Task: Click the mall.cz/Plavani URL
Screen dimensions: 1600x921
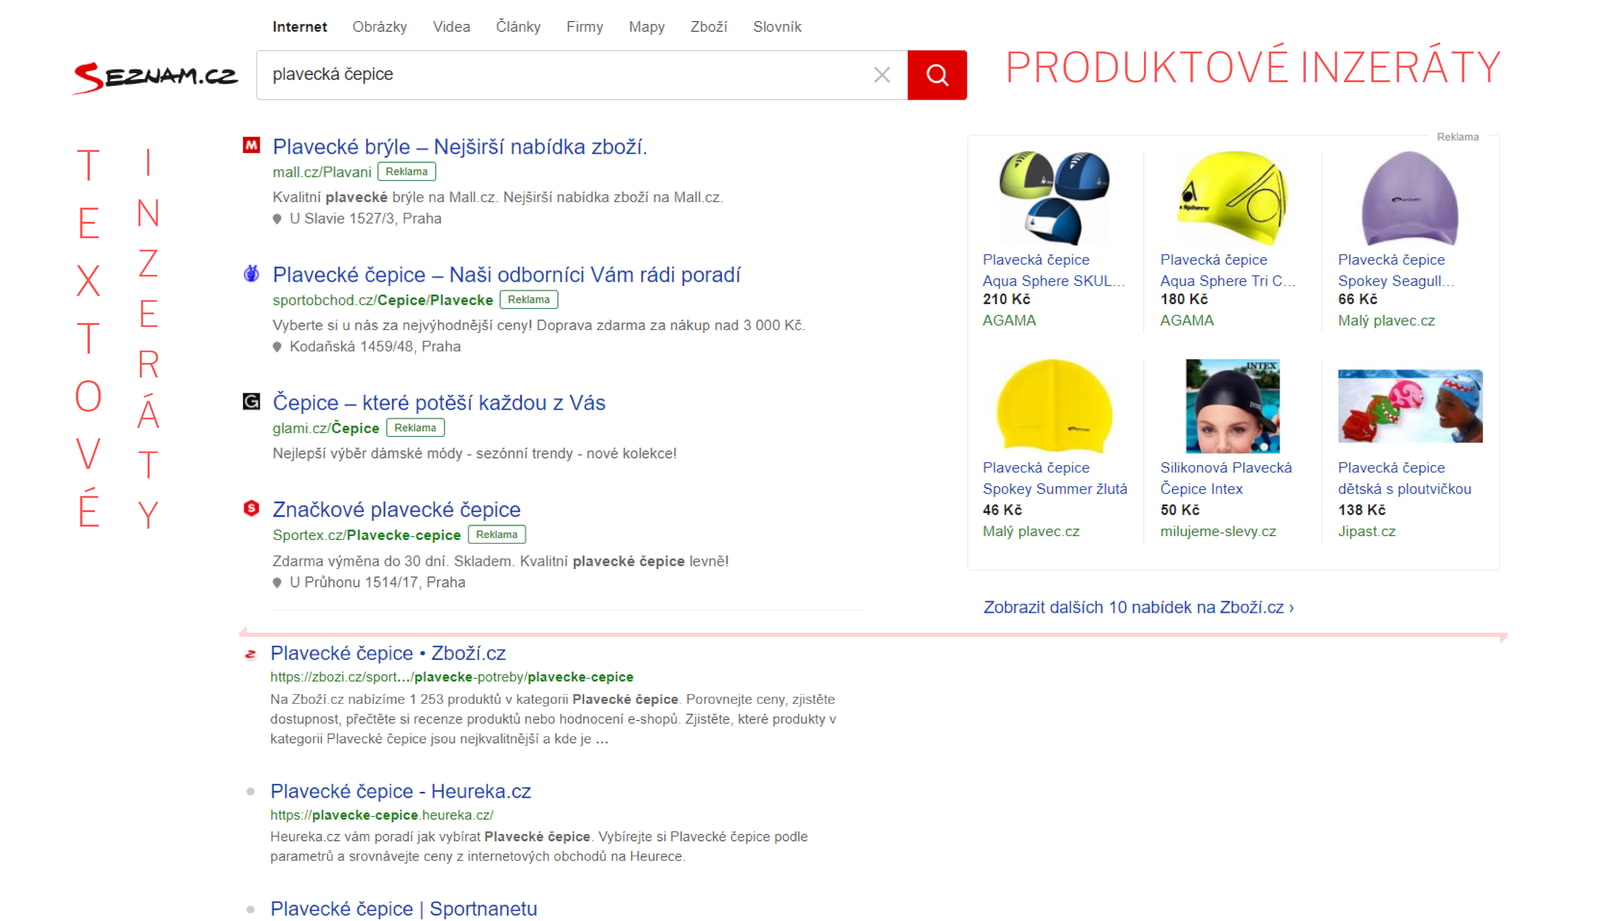Action: (x=322, y=172)
